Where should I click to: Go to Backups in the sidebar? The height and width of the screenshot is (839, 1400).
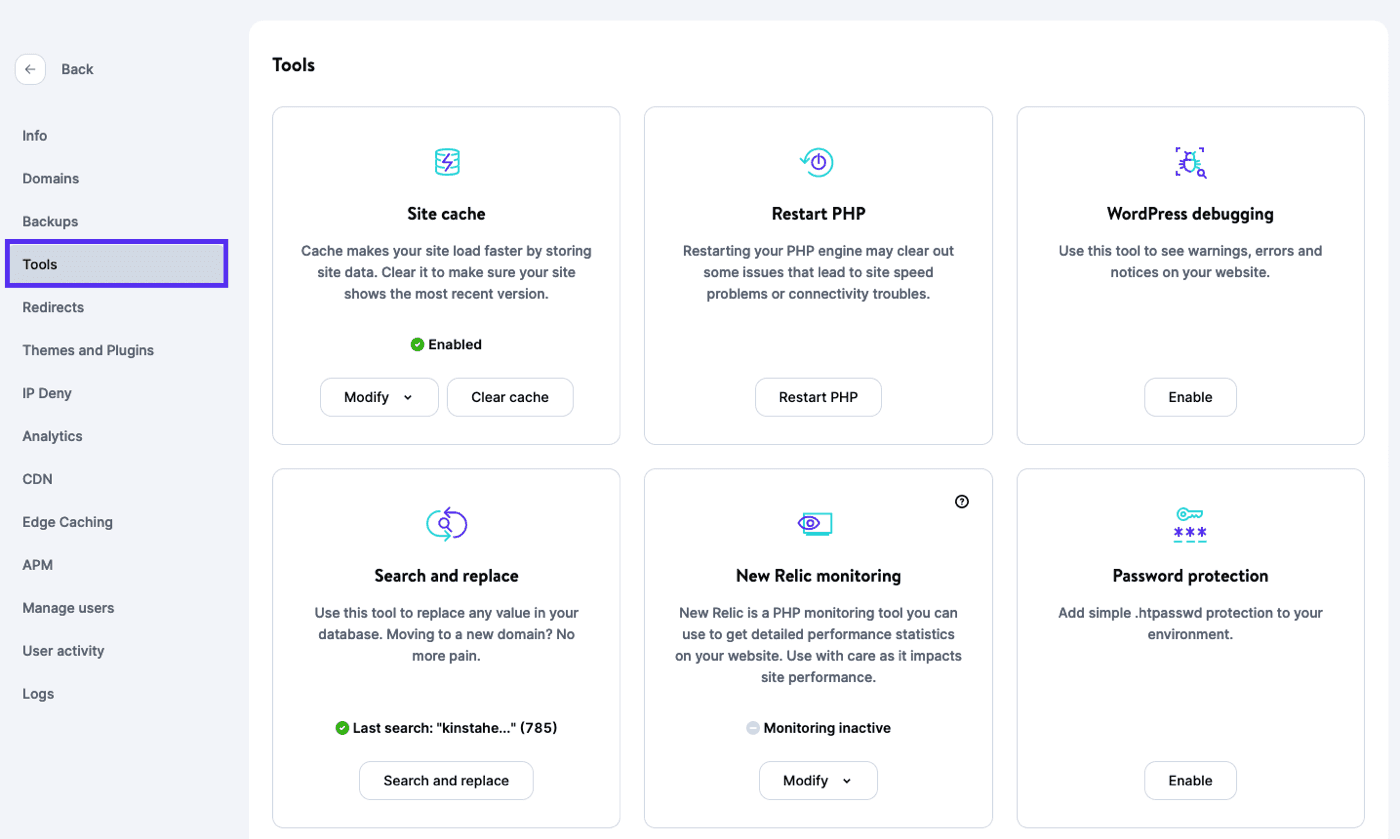[x=50, y=222]
